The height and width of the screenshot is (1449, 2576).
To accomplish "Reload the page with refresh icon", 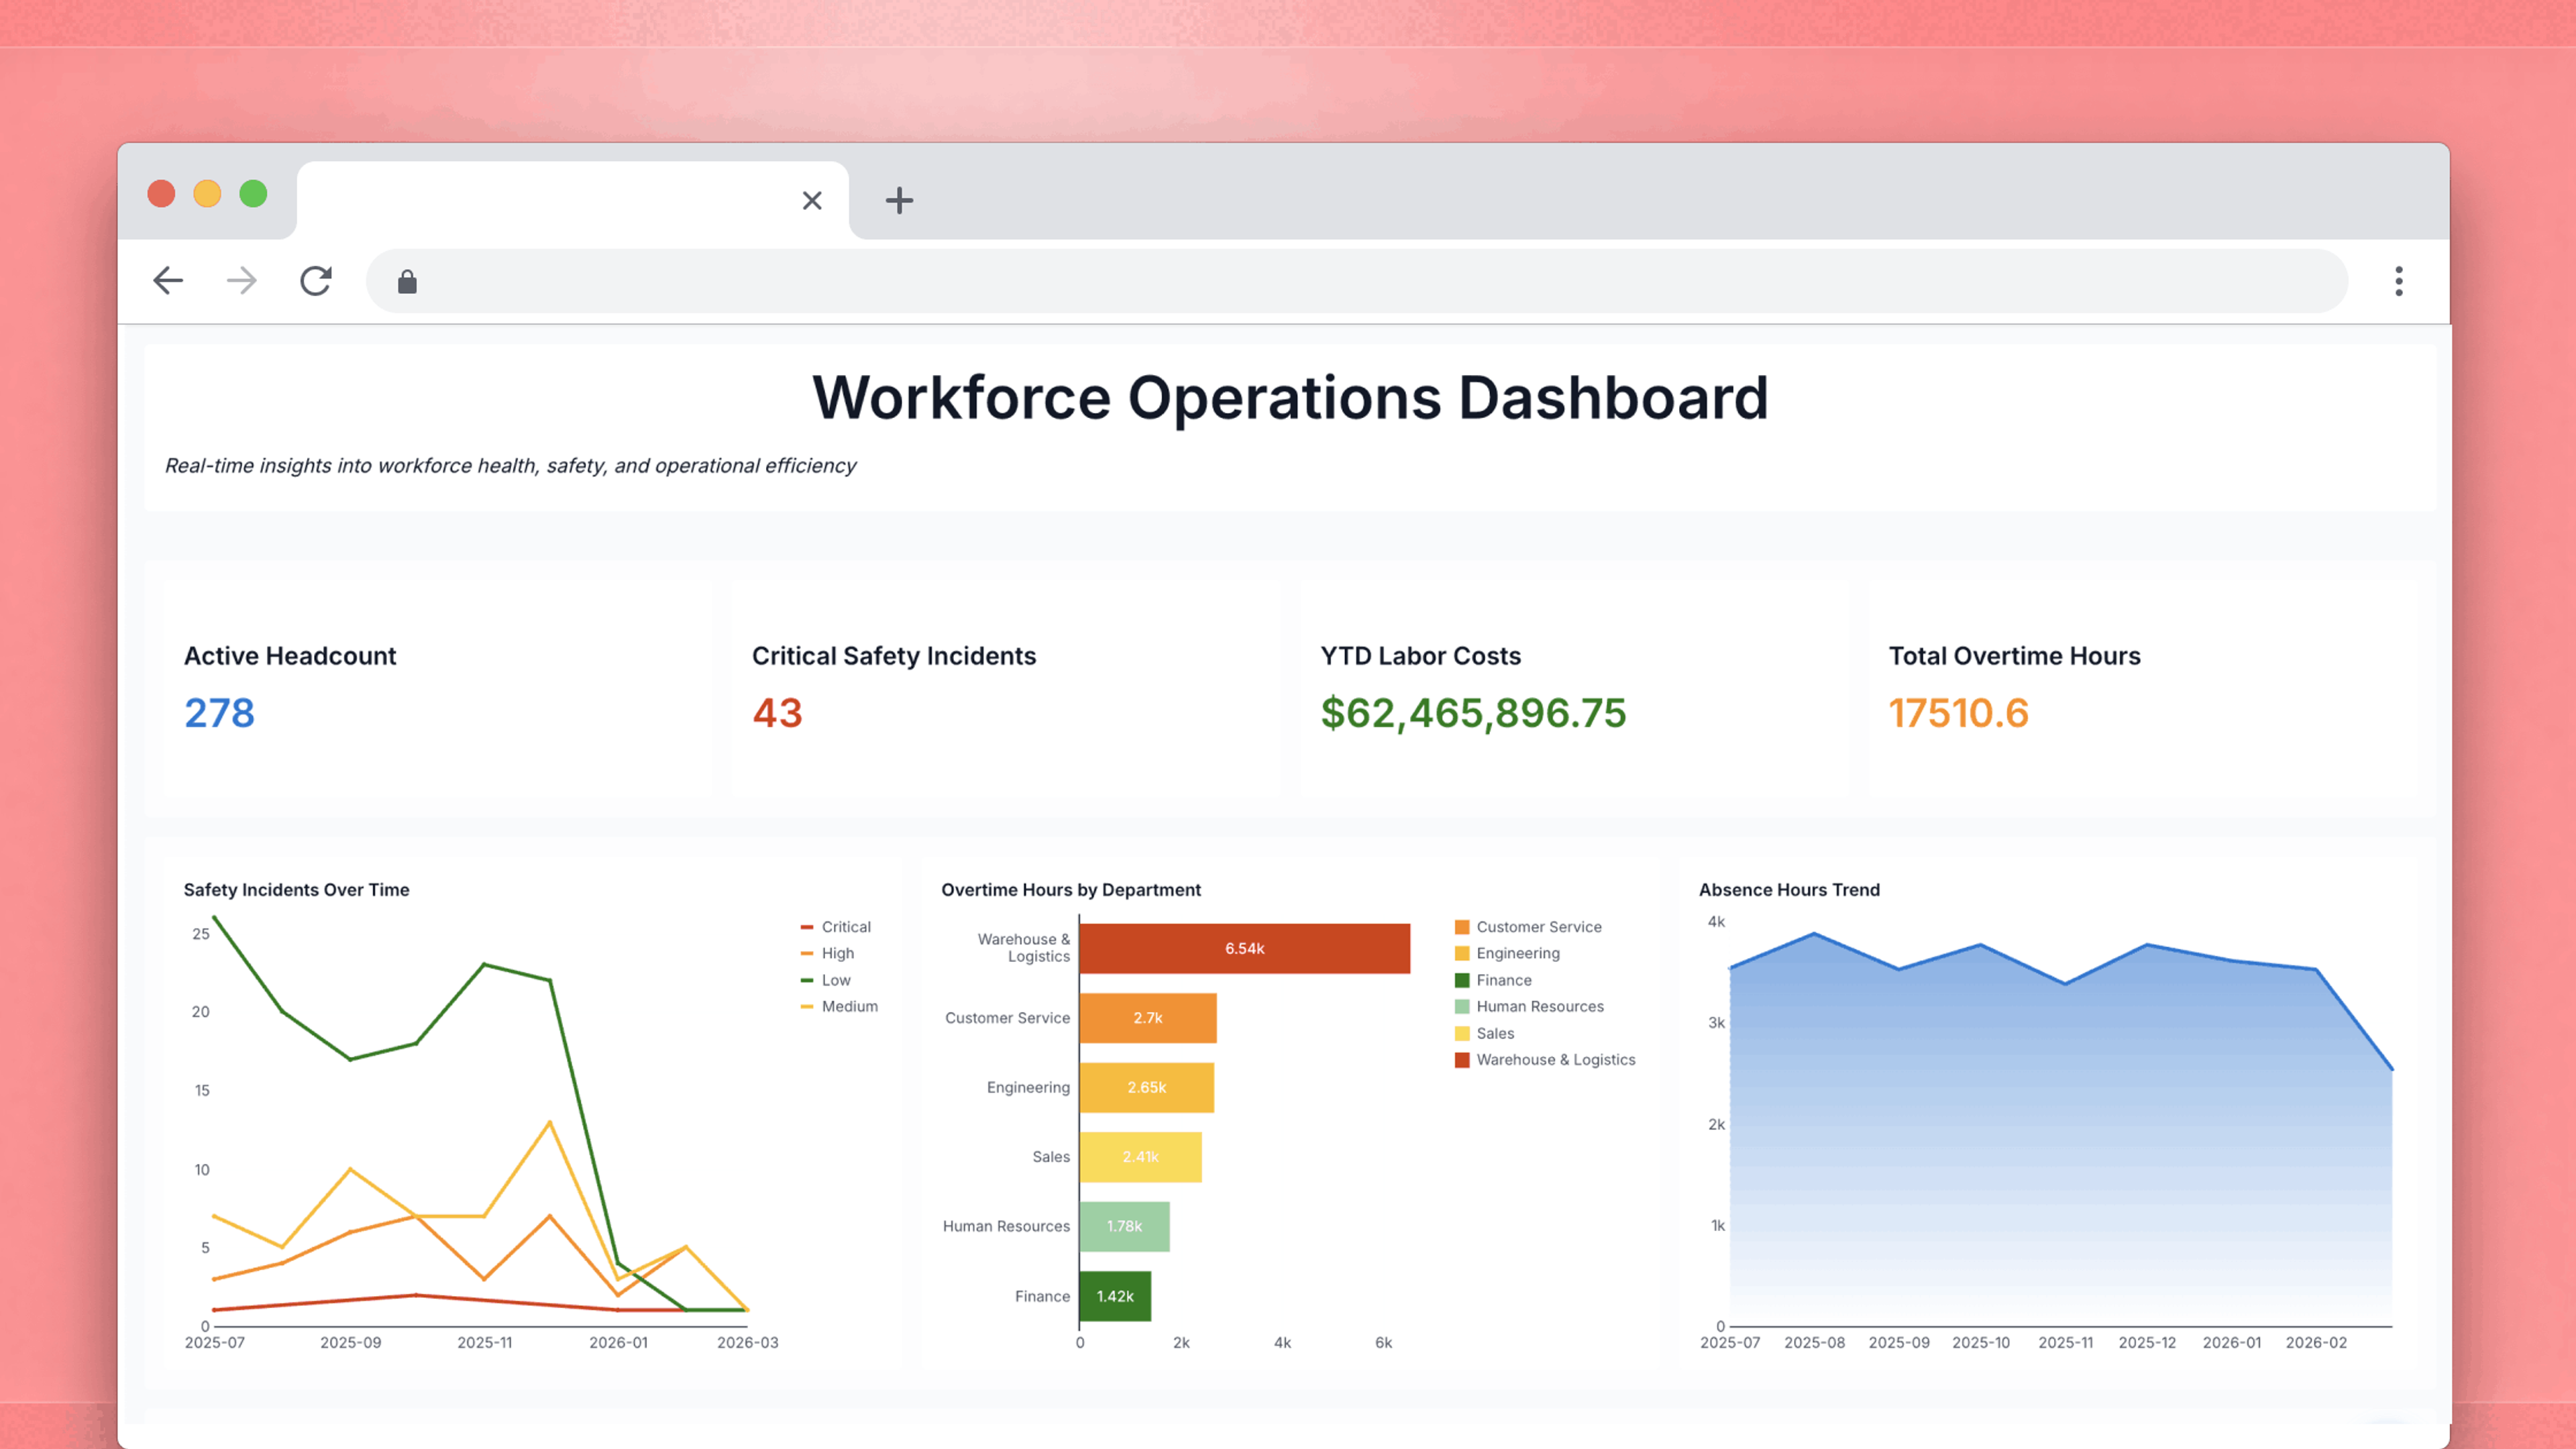I will tap(316, 281).
